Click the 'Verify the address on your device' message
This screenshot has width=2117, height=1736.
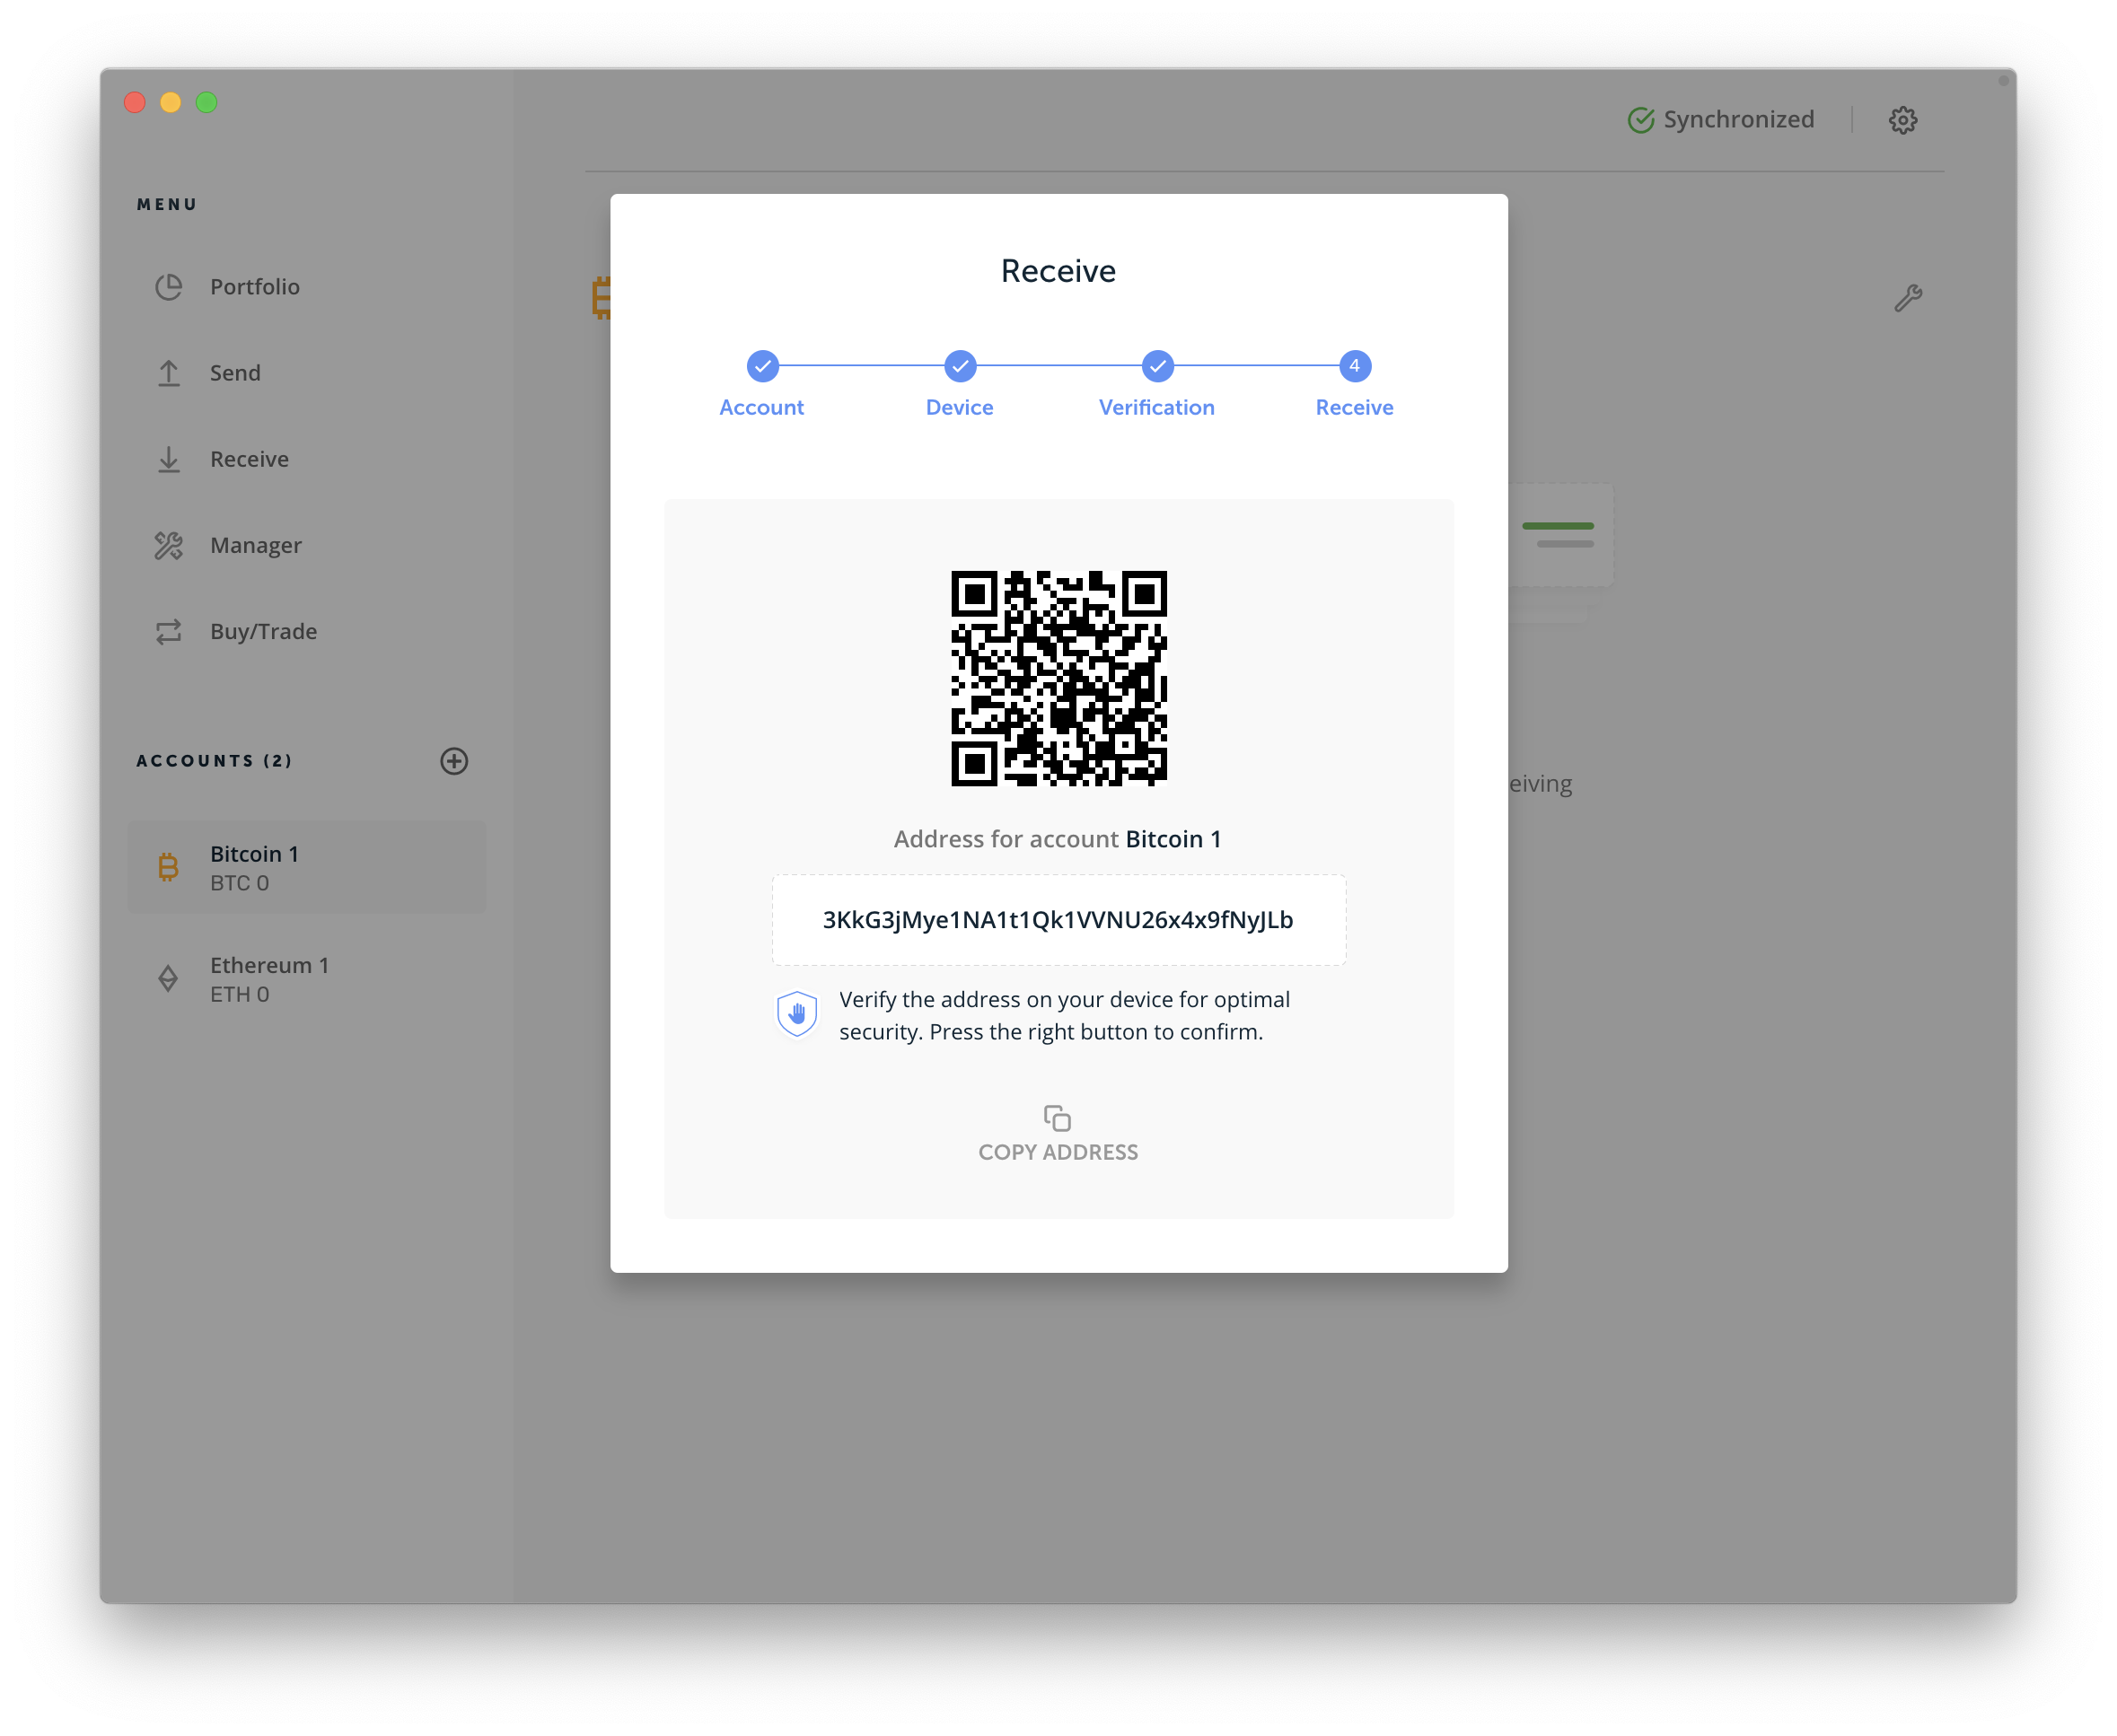[x=1064, y=1015]
